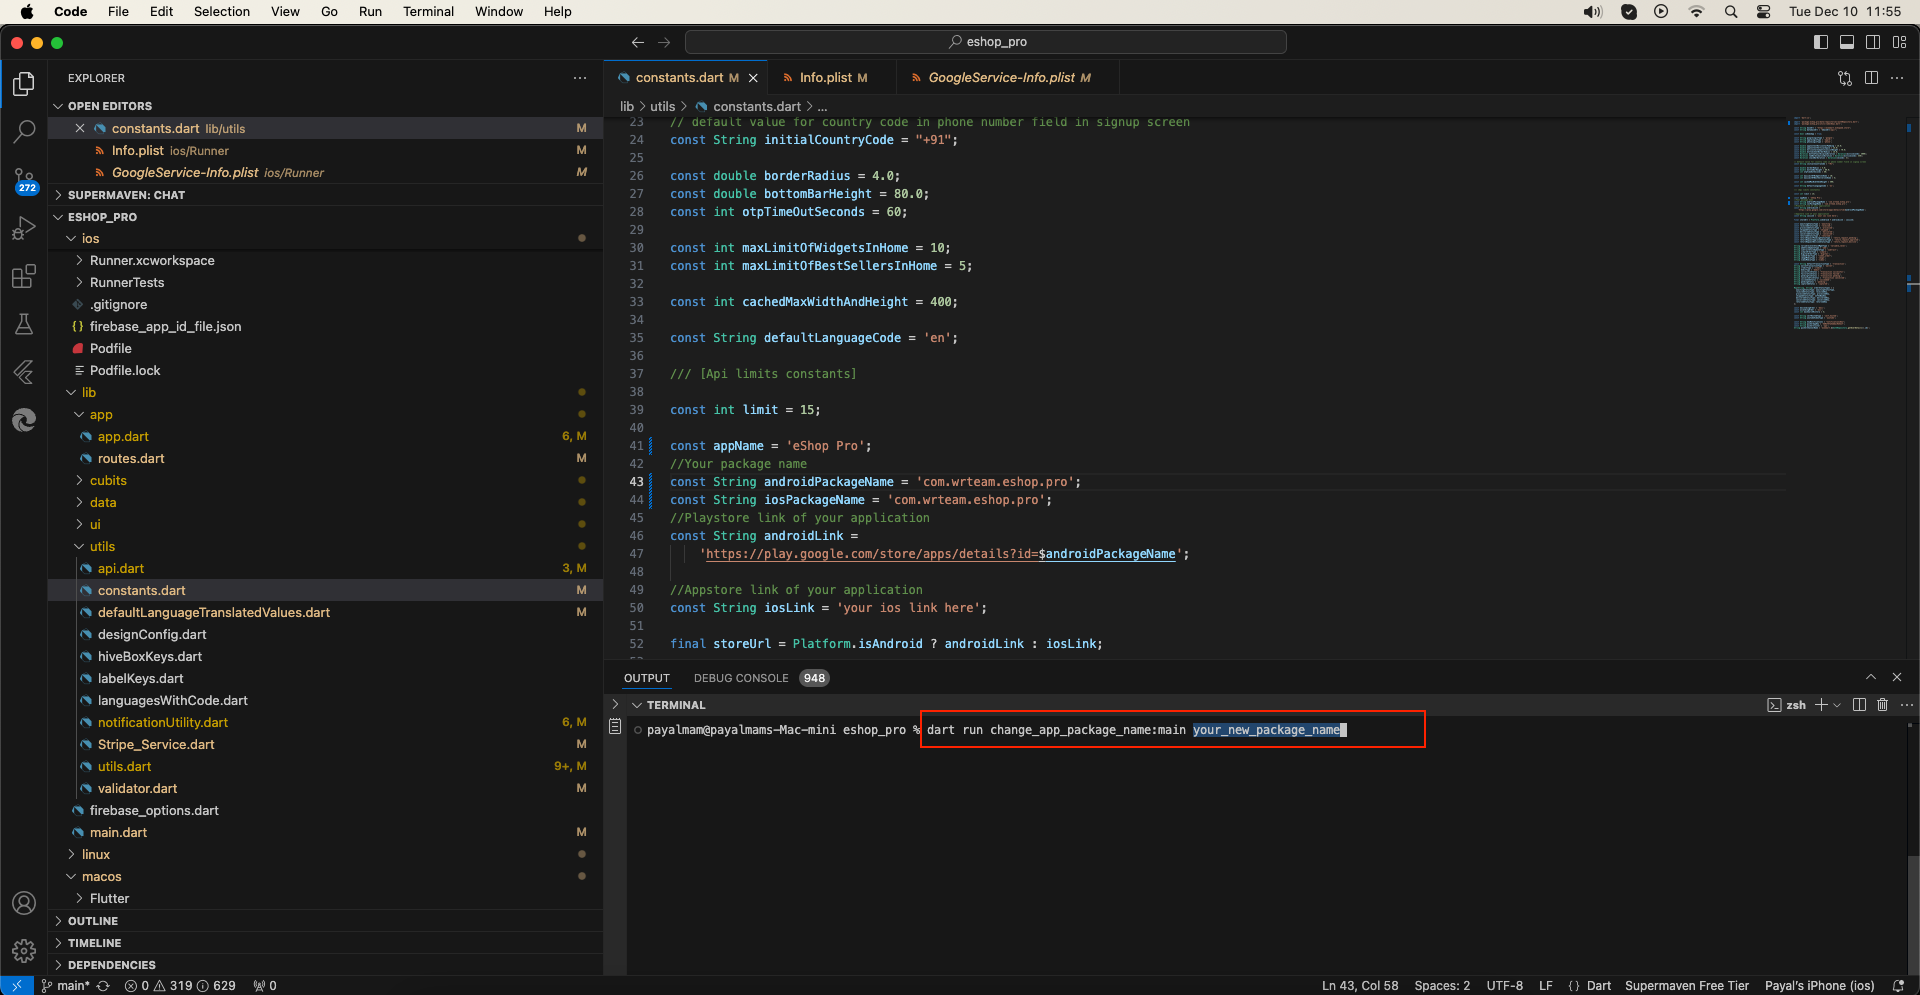Open the macOS Control Center icon

[1763, 12]
